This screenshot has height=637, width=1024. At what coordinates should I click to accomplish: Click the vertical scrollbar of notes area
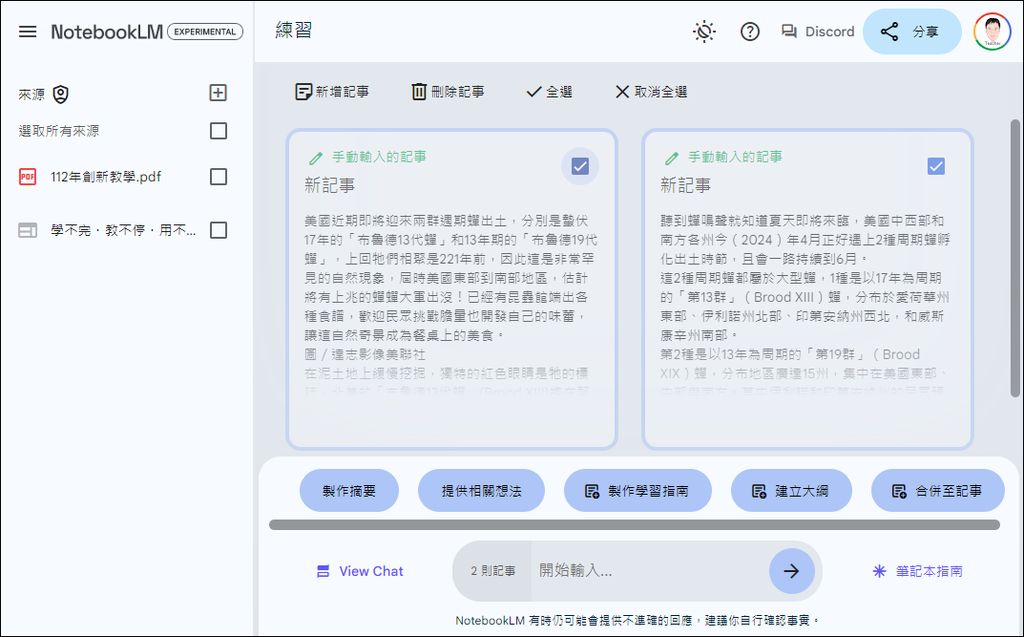1015,258
